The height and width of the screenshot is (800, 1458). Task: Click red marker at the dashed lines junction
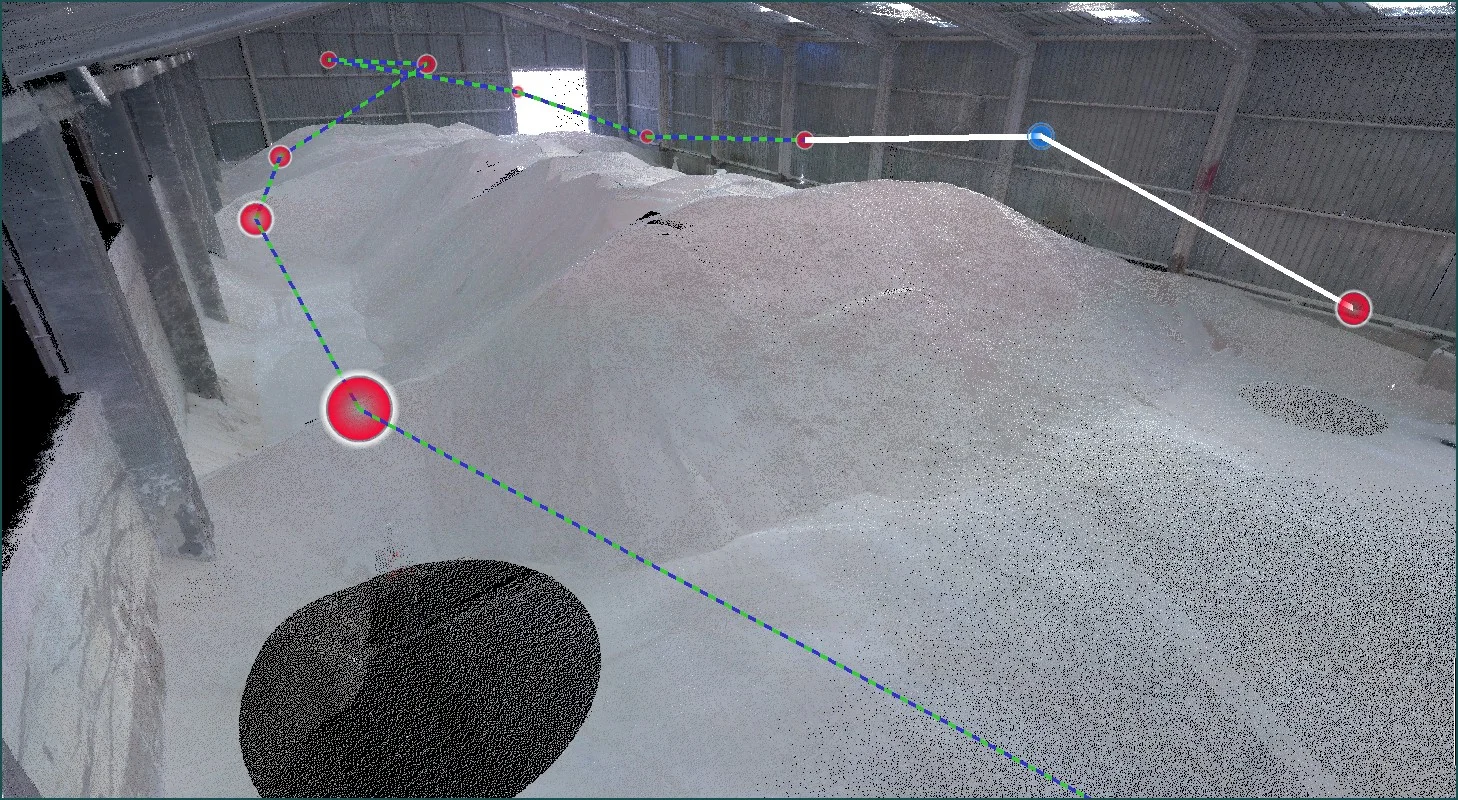click(x=426, y=65)
